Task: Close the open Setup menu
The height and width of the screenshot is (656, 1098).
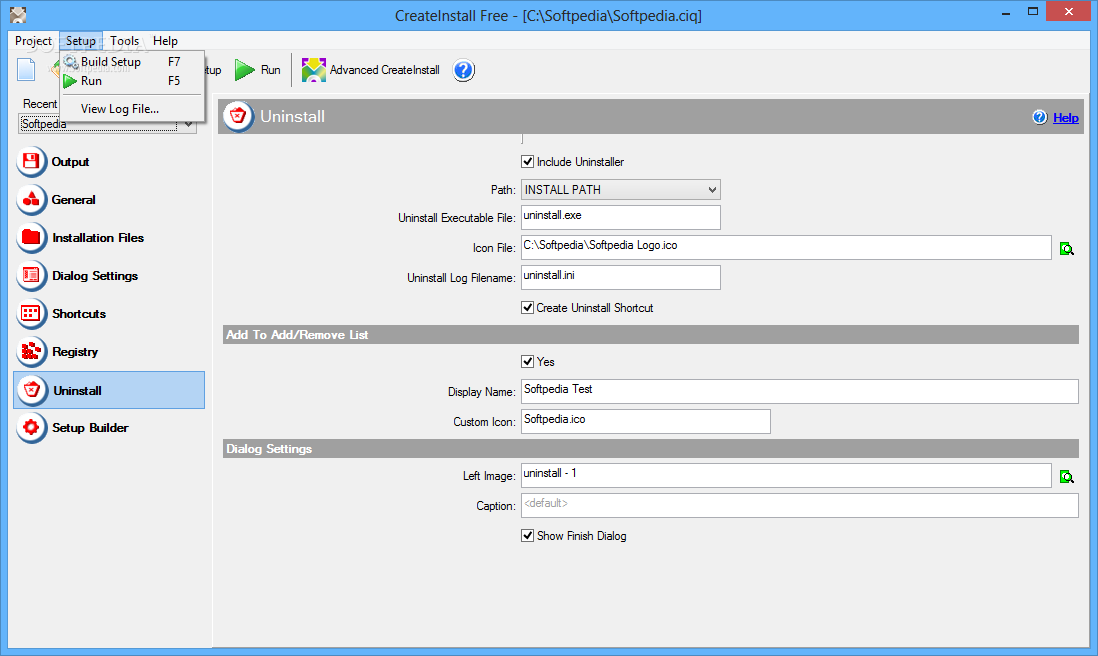Action: pos(81,41)
